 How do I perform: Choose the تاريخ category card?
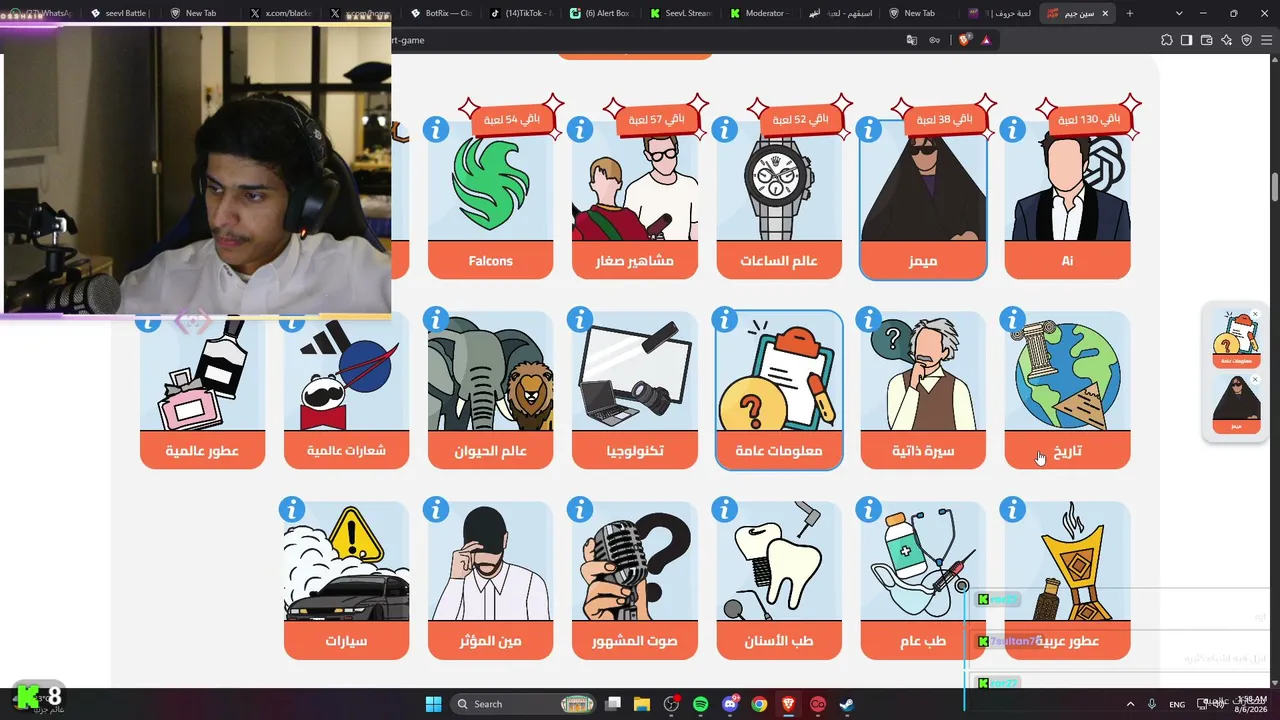click(x=1067, y=390)
